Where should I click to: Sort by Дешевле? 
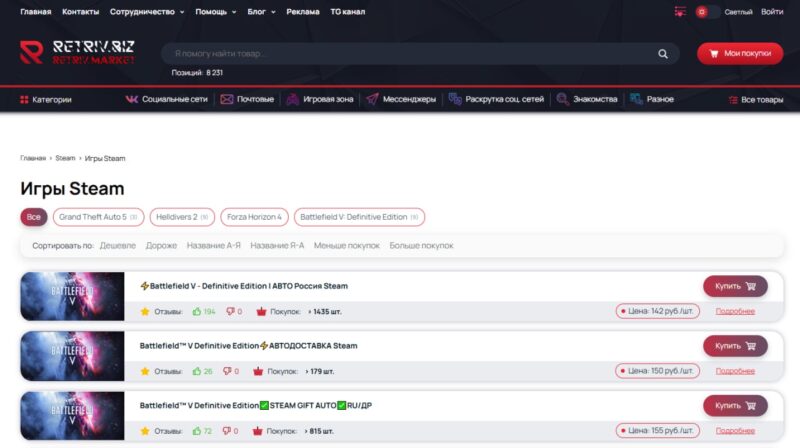(118, 245)
